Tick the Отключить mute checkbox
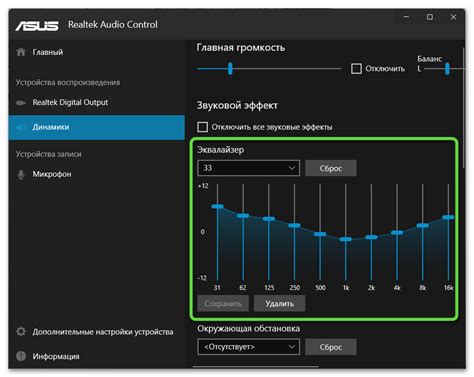Image resolution: width=474 pixels, height=377 pixels. tap(356, 69)
